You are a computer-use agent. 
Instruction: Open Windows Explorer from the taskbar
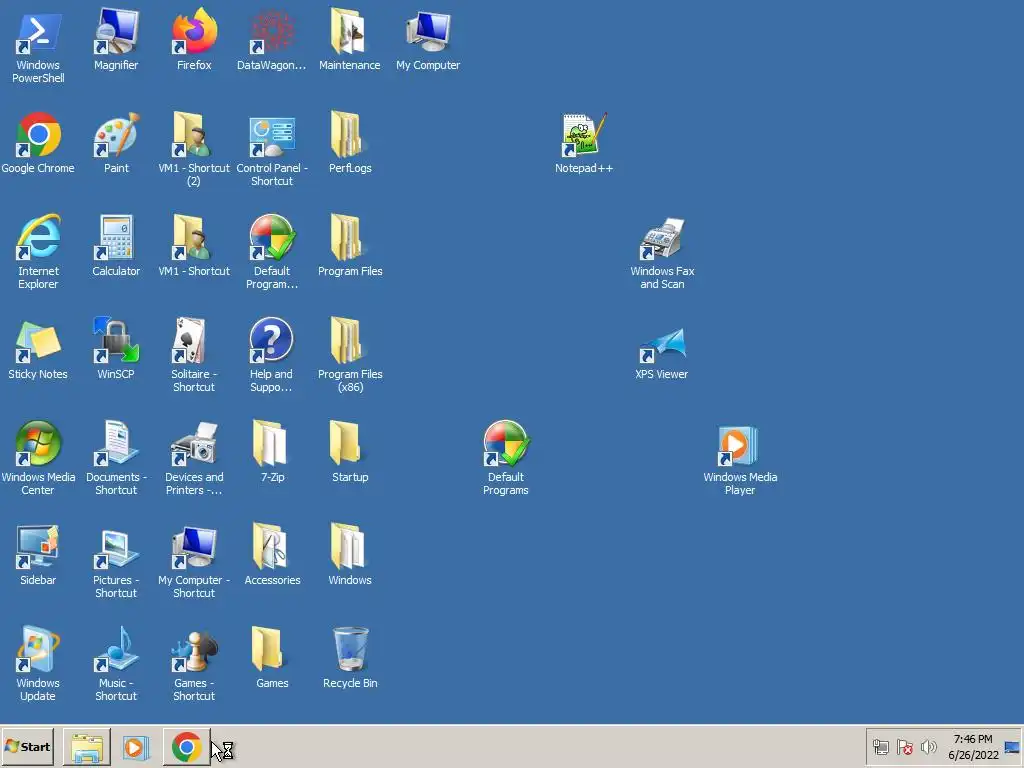point(87,746)
